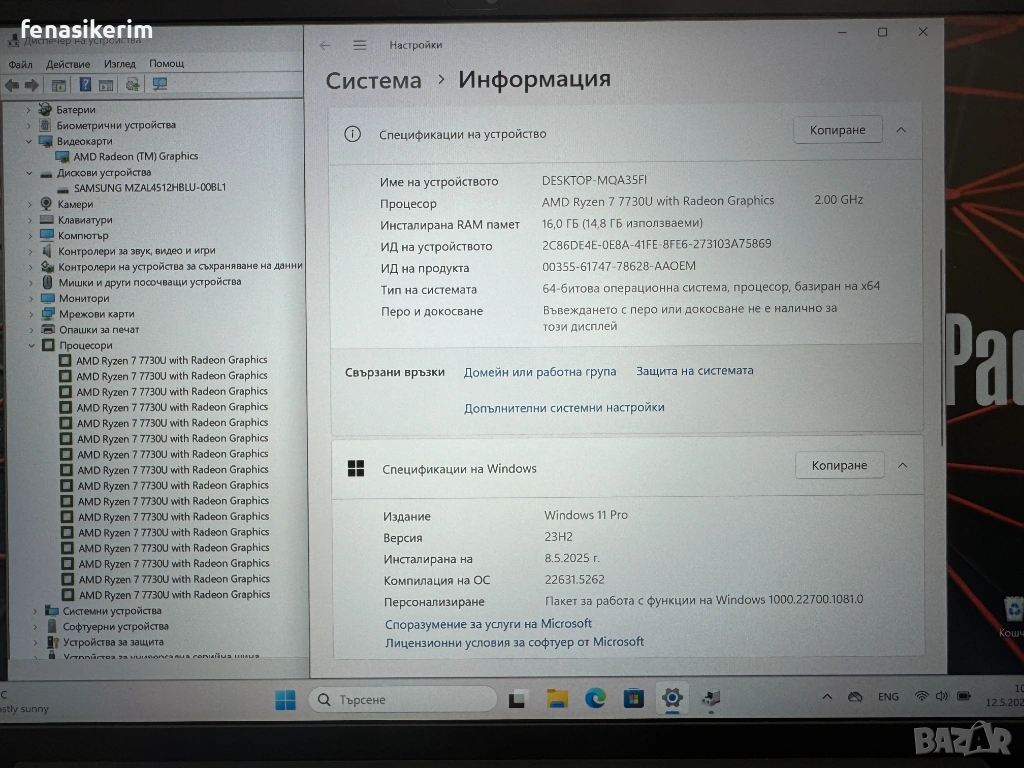
Task: Collapse the Видеокарти tree node
Action: click(29, 141)
